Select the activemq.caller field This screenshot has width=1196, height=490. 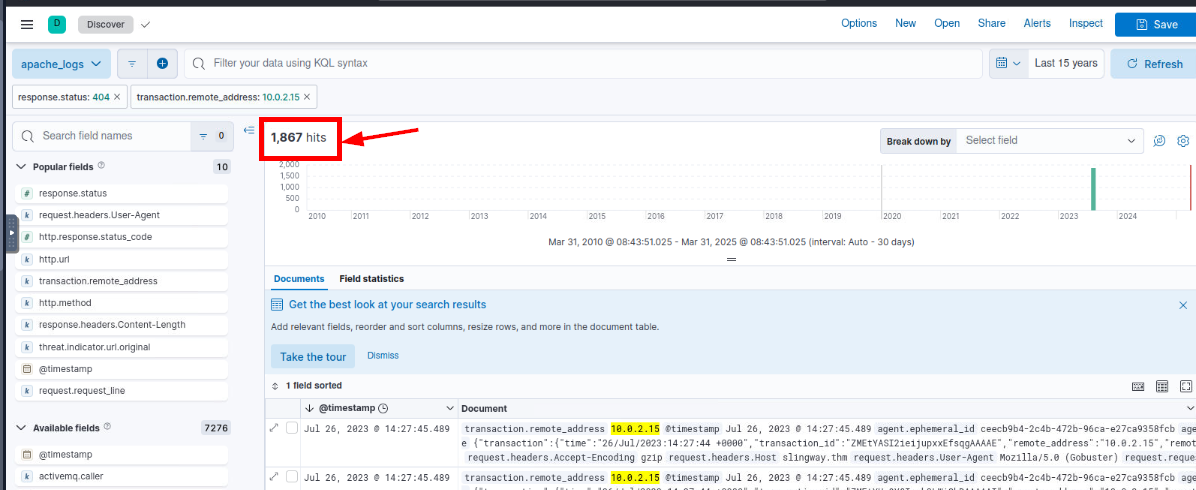(x=122, y=477)
